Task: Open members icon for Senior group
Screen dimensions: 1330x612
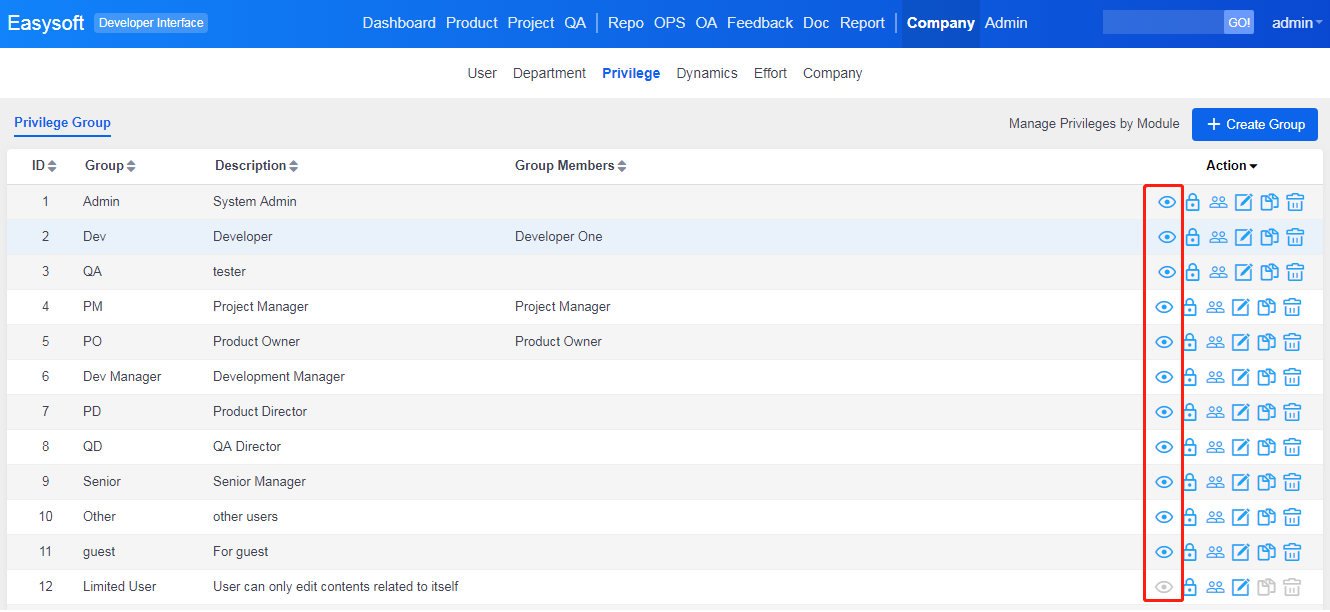Action: tap(1215, 482)
